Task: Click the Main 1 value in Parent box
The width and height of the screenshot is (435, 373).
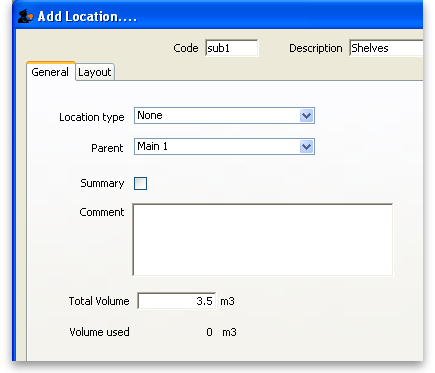Action: (x=153, y=146)
